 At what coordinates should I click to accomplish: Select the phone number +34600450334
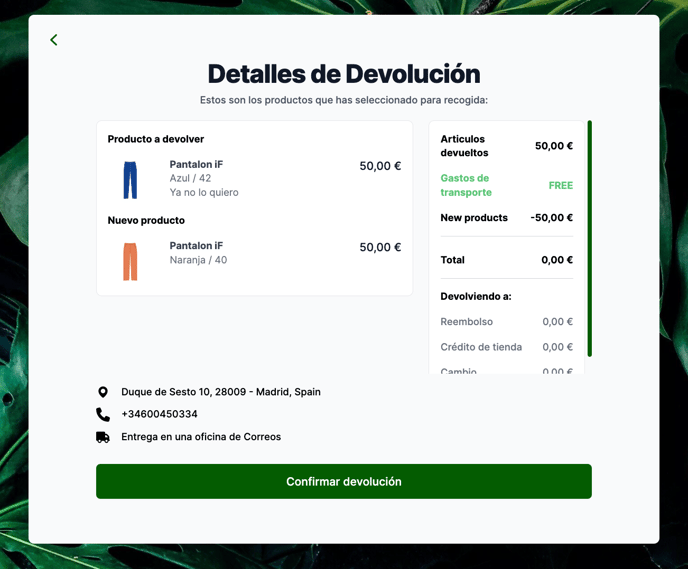(159, 414)
